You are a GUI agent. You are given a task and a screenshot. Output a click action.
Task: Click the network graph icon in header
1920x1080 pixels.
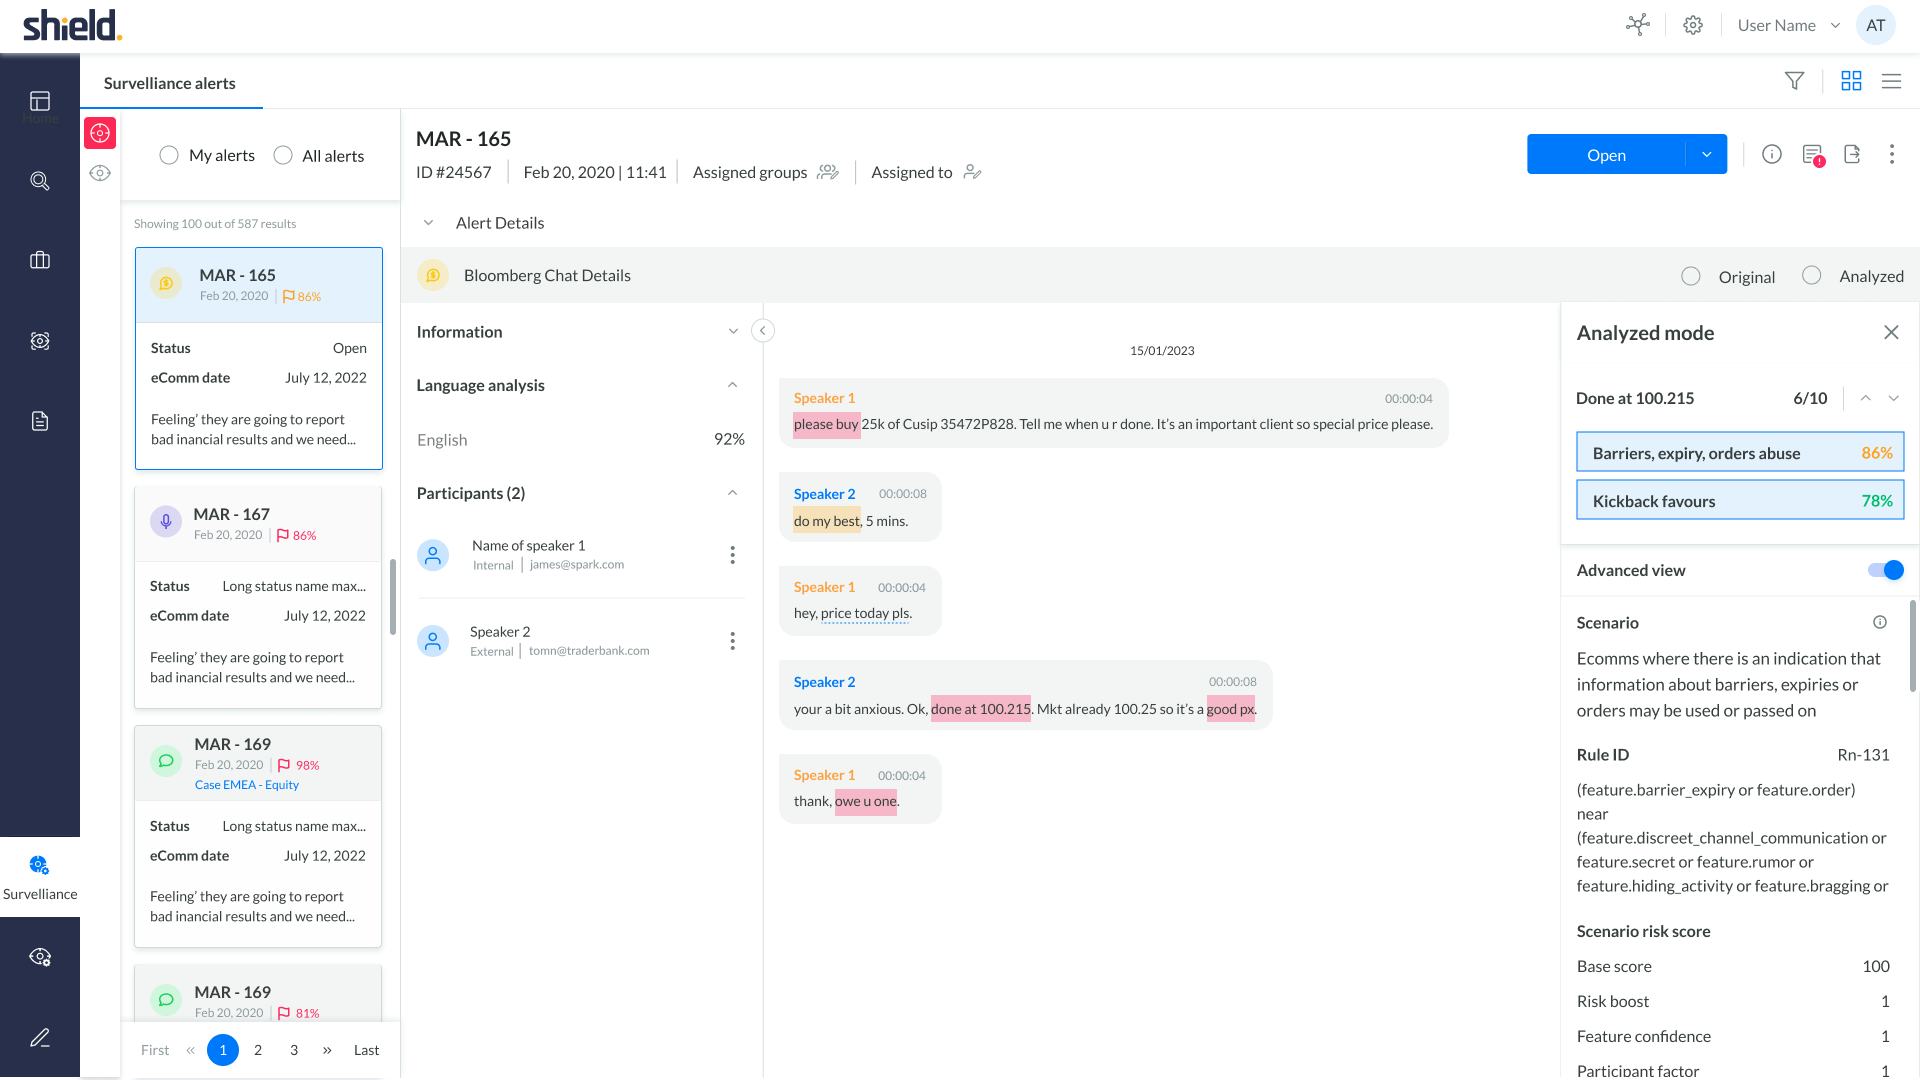coord(1637,26)
